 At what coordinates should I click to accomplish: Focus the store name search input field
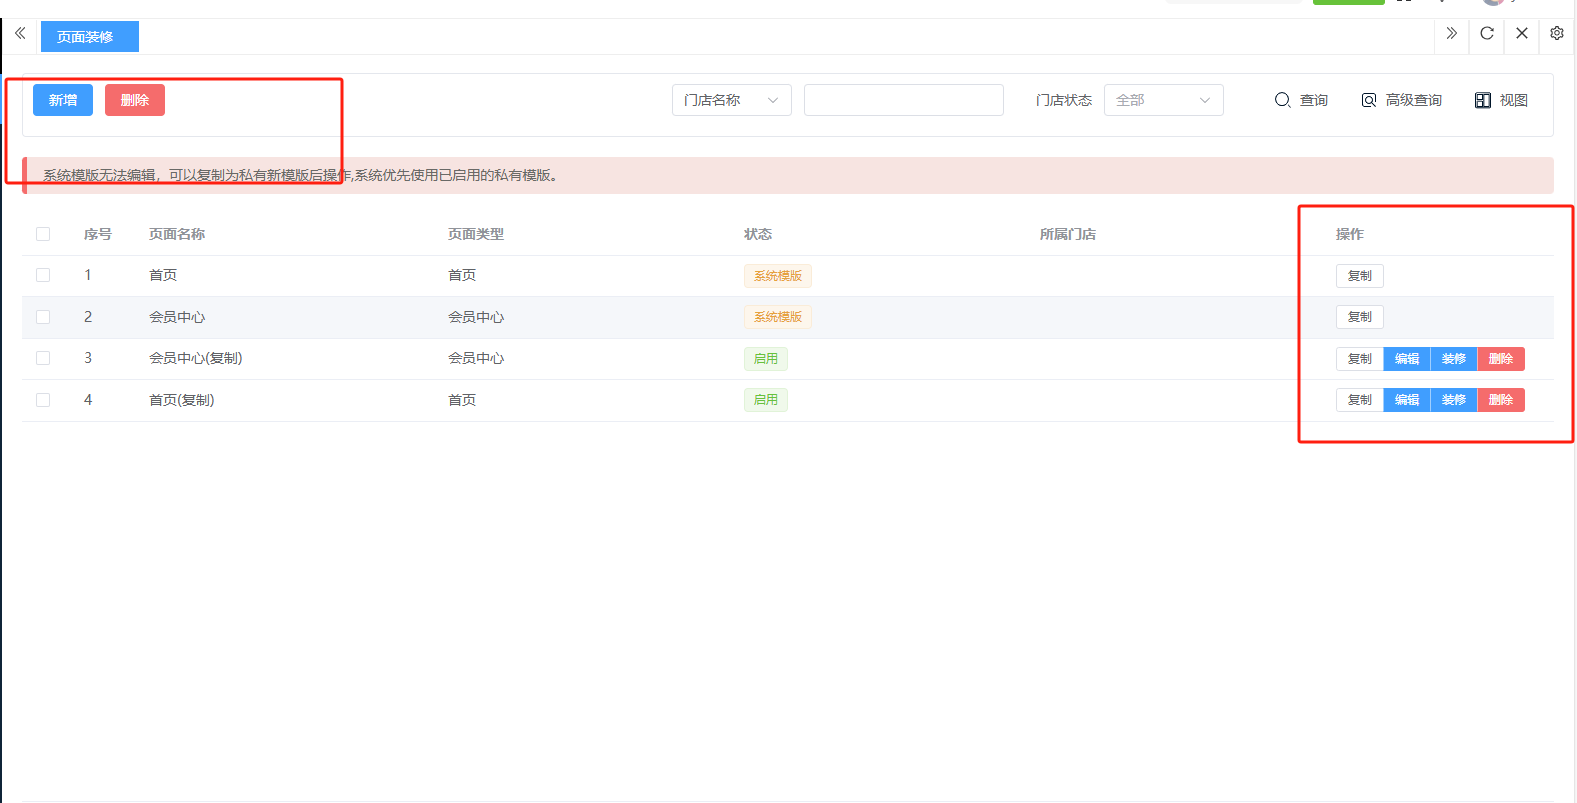(x=903, y=100)
